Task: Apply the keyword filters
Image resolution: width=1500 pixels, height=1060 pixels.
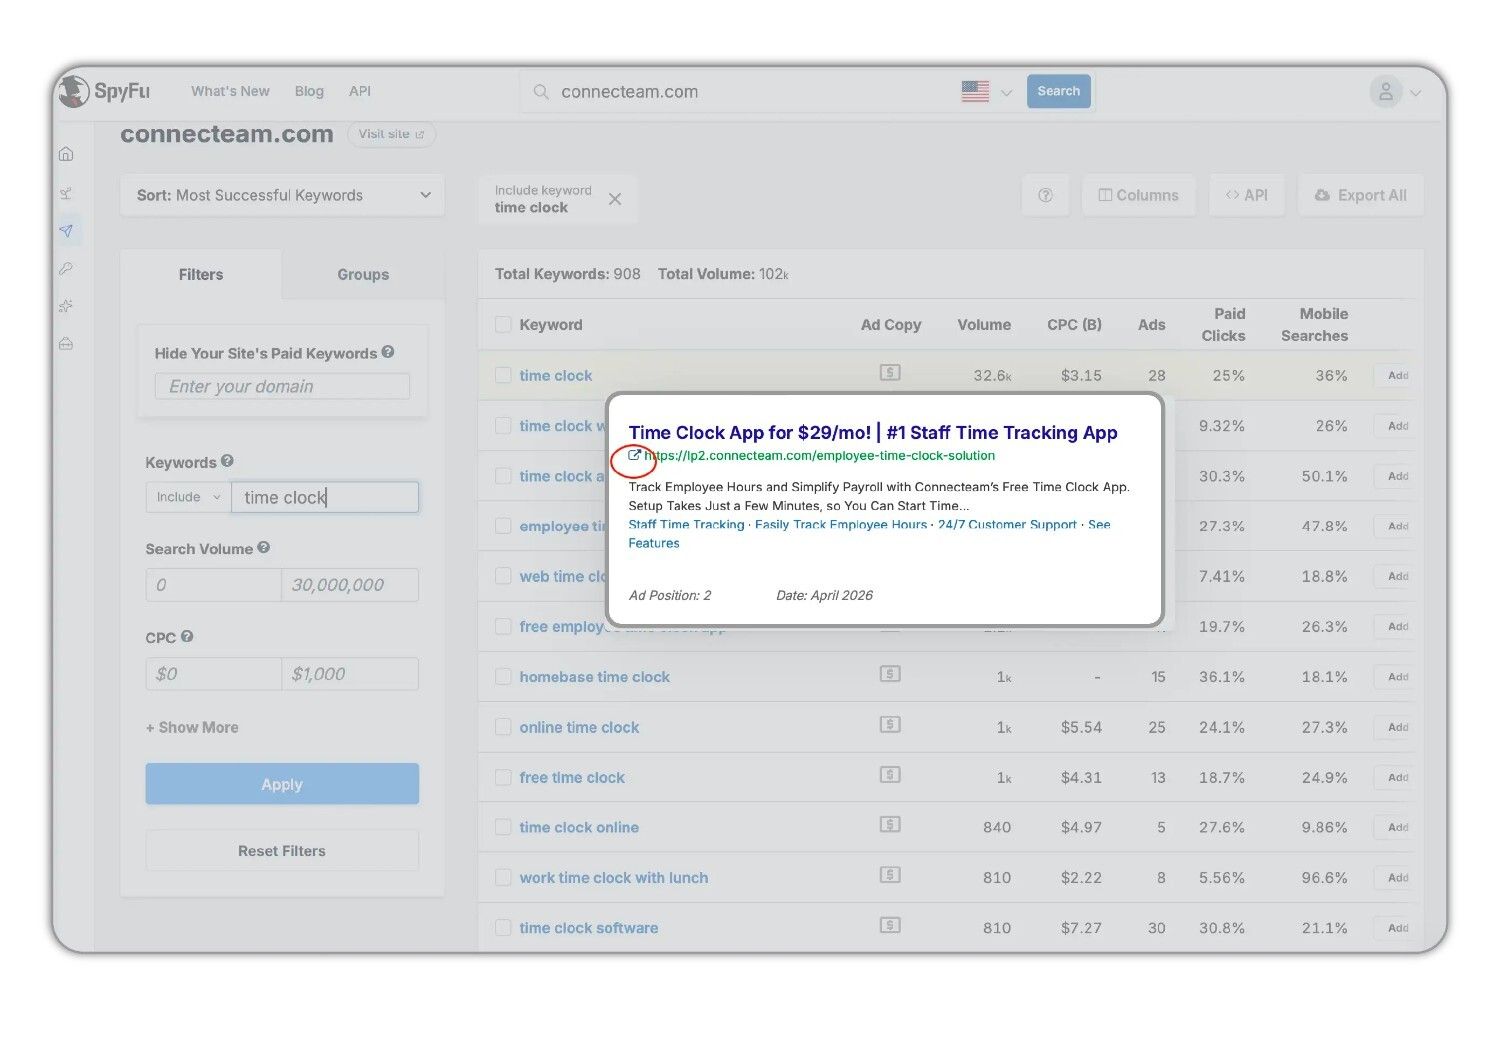Action: tap(282, 784)
